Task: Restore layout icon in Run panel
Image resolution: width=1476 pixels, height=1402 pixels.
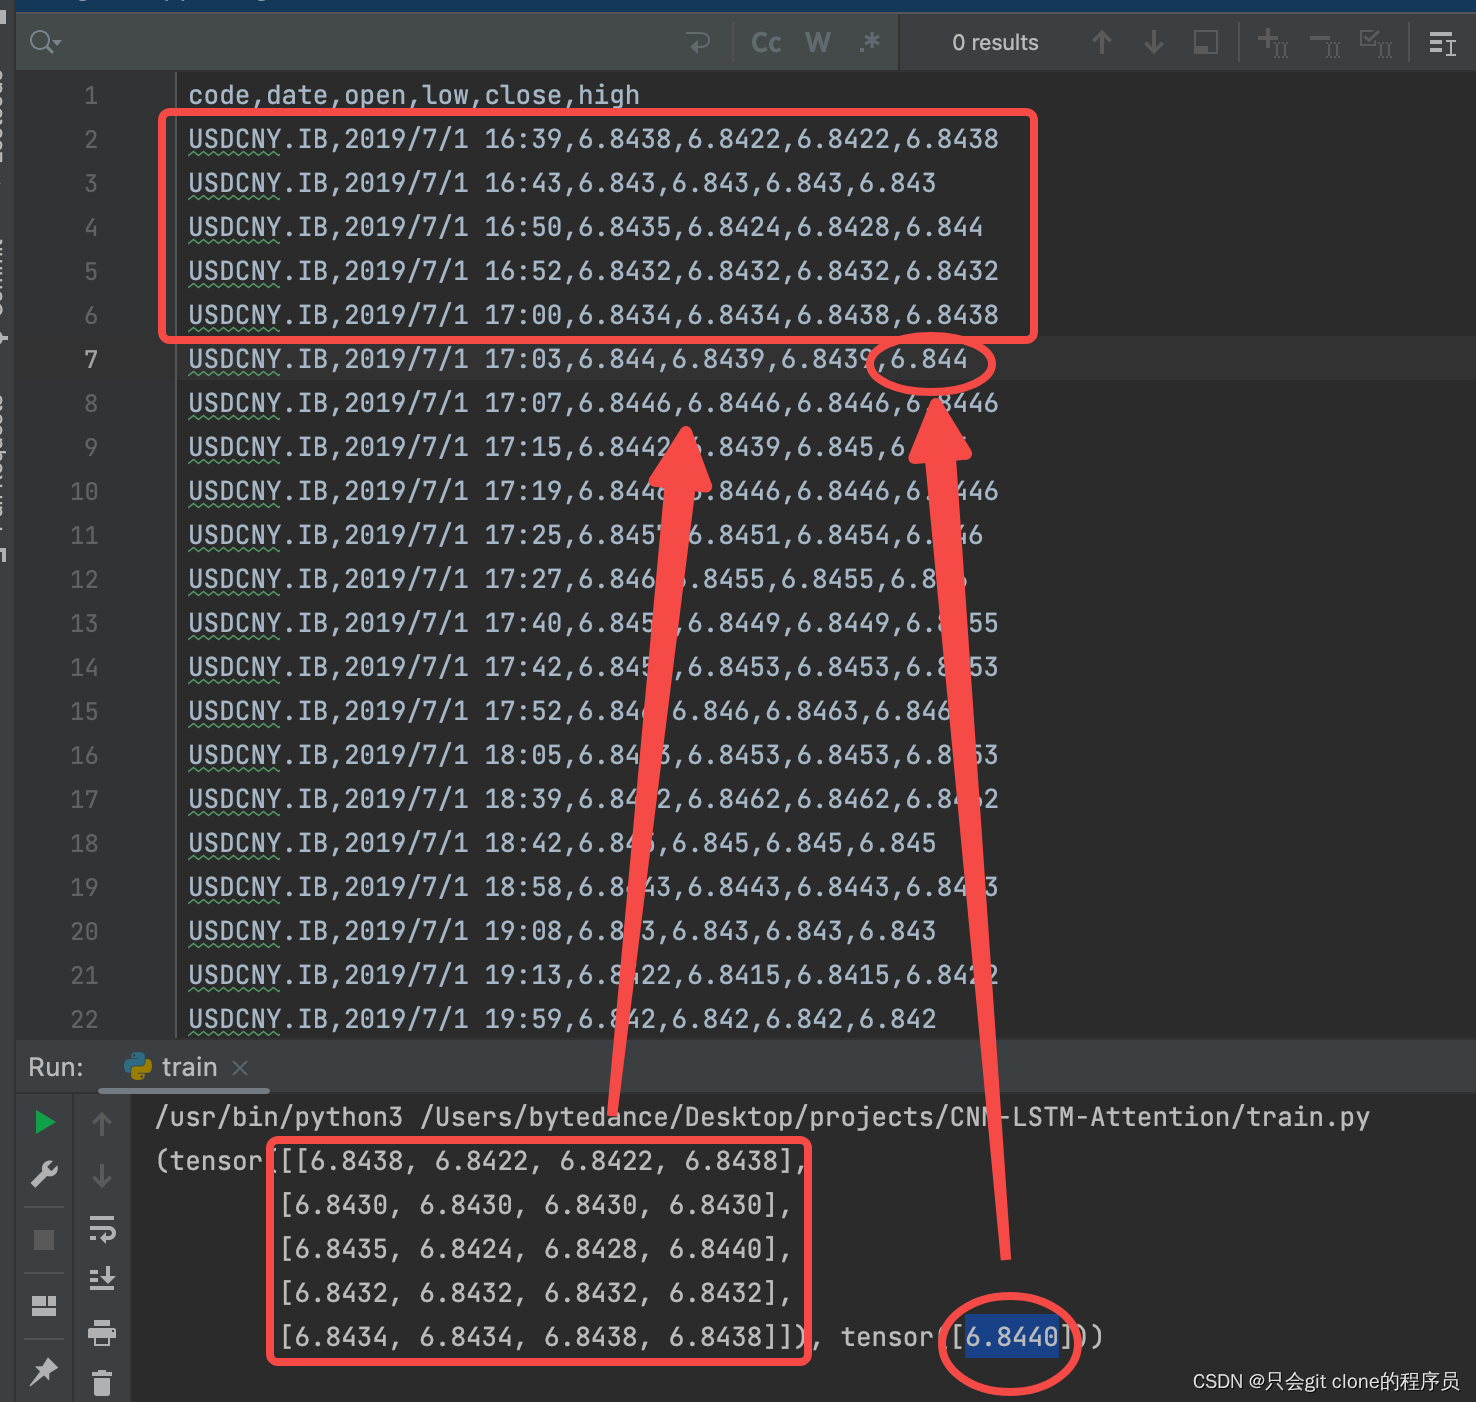Action: (44, 1305)
